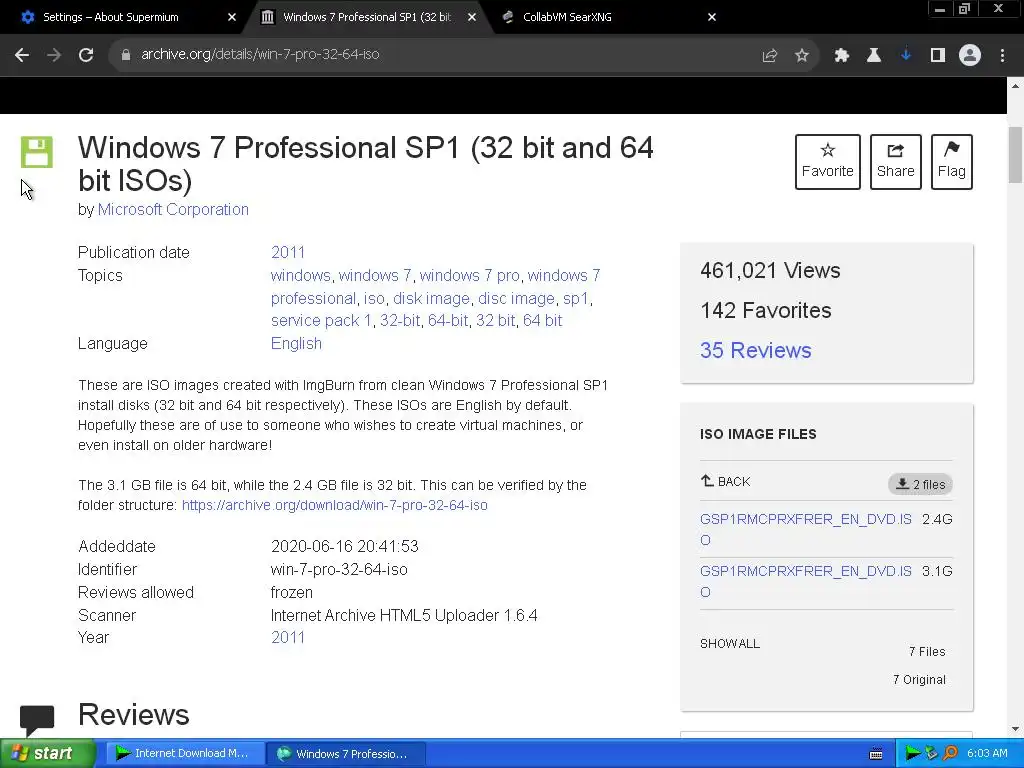Click the magnifier tray icon
Image resolution: width=1024 pixels, height=768 pixels.
(x=950, y=754)
